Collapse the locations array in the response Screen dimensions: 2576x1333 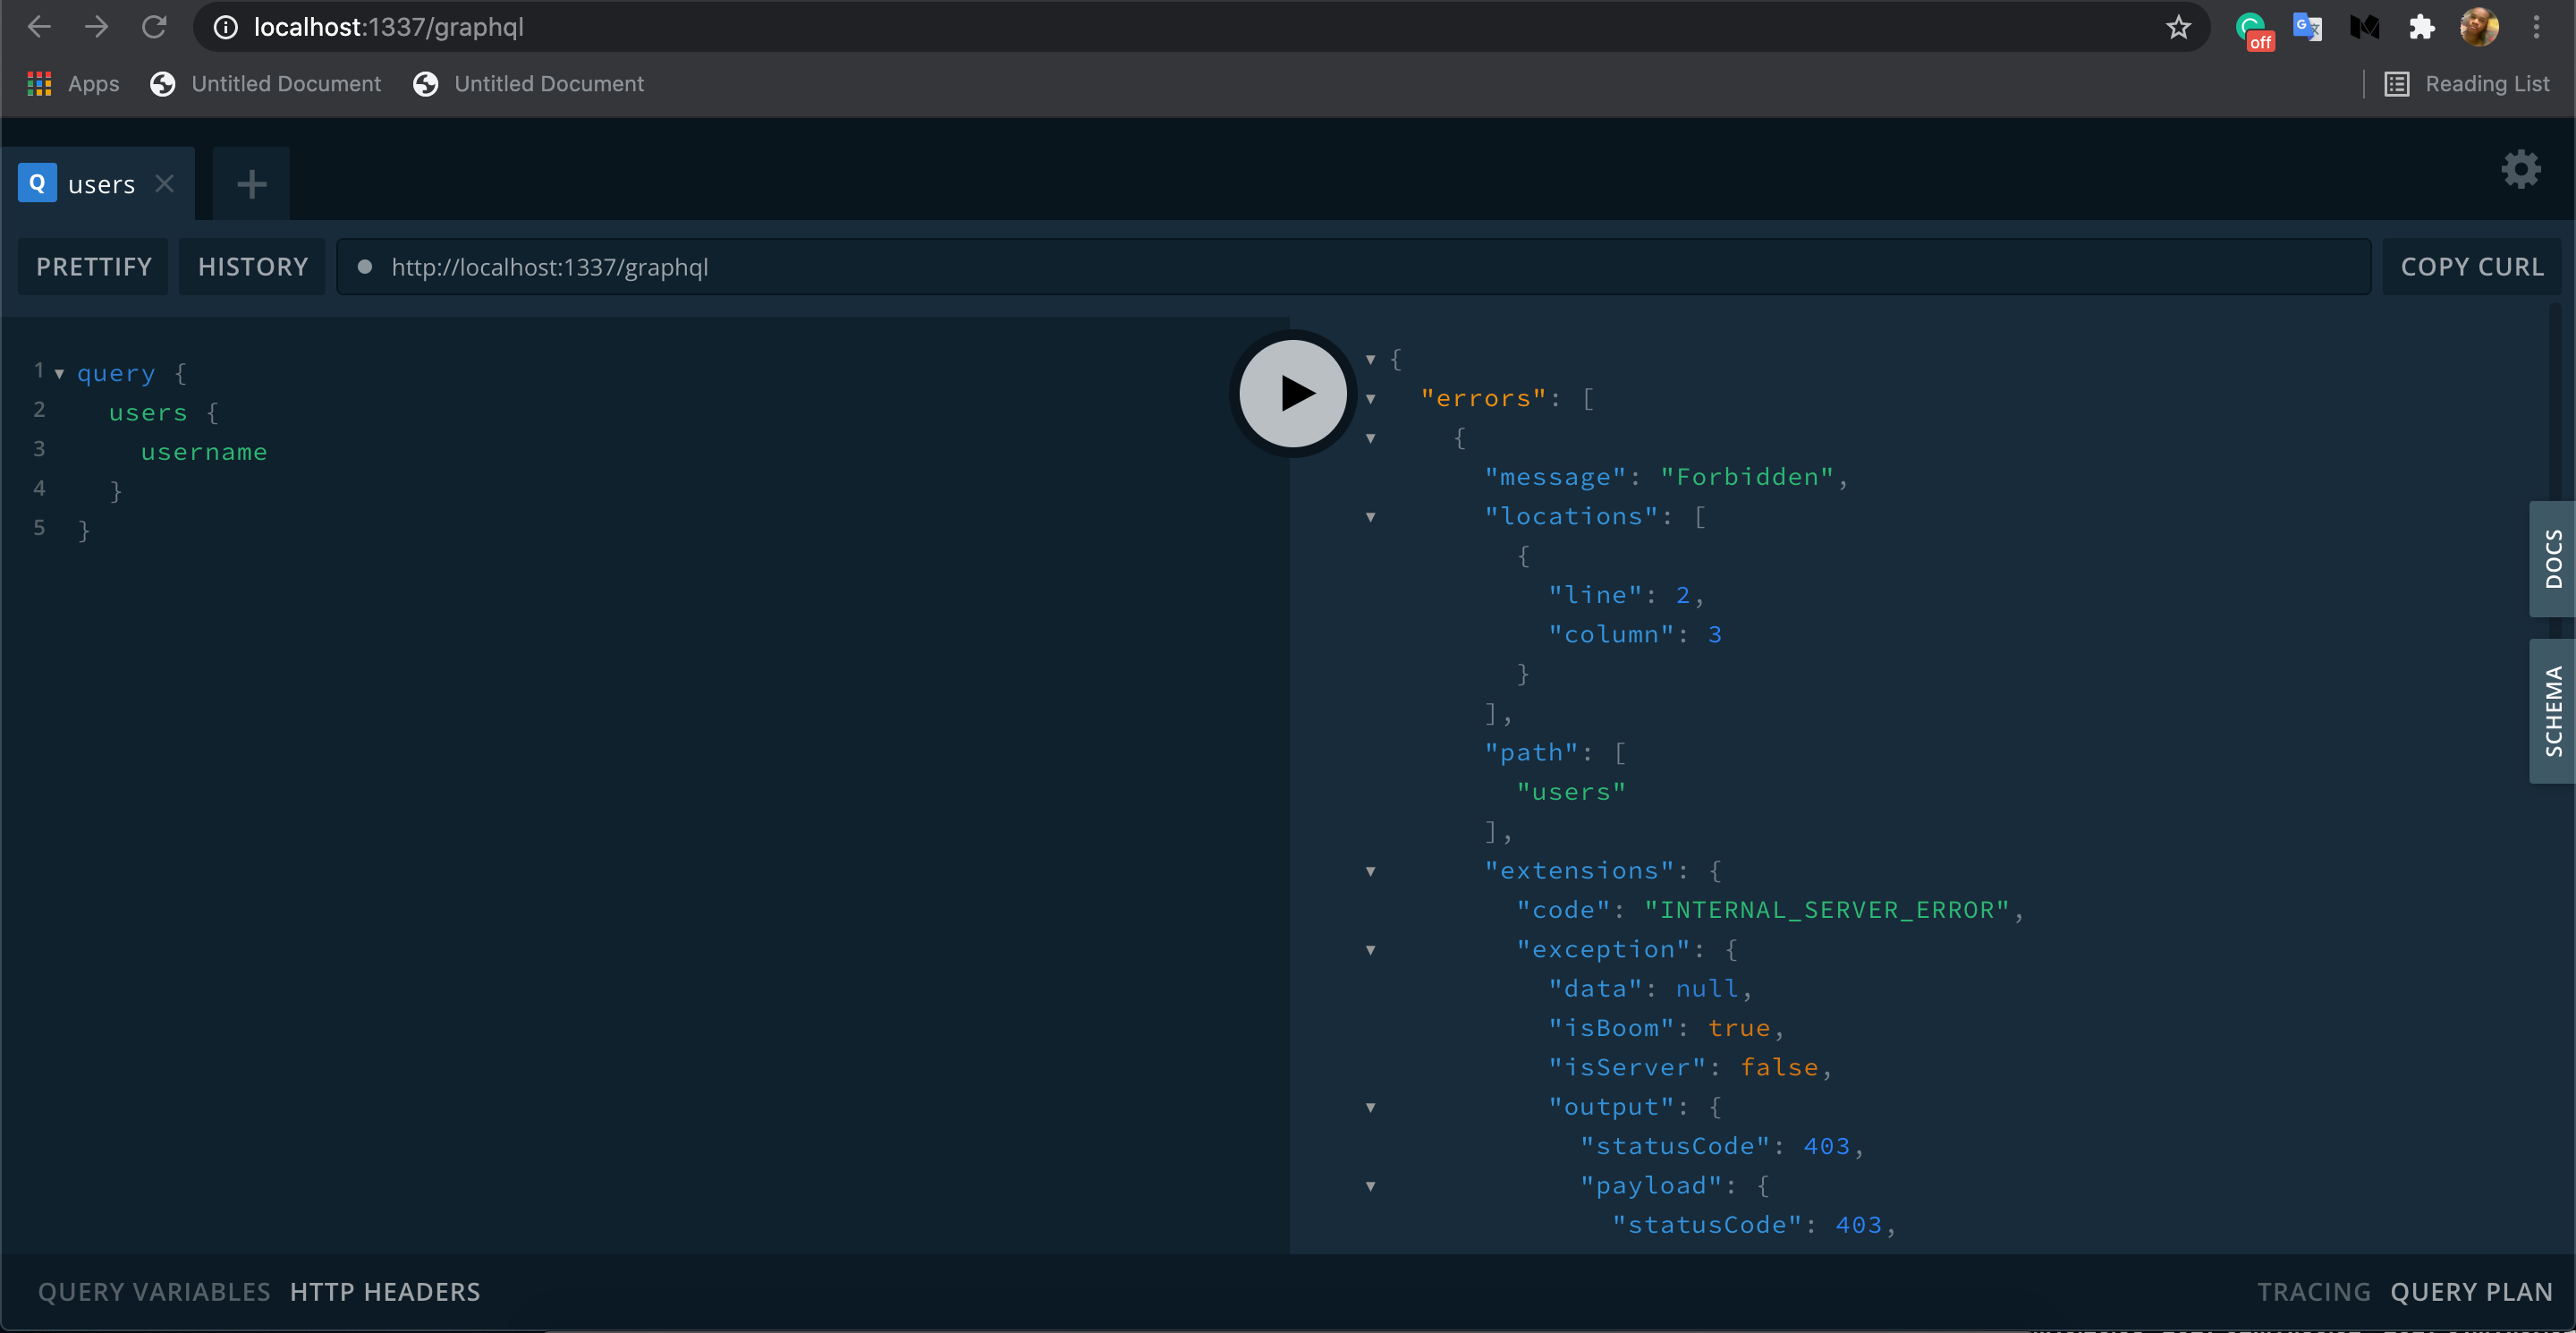(x=1371, y=517)
